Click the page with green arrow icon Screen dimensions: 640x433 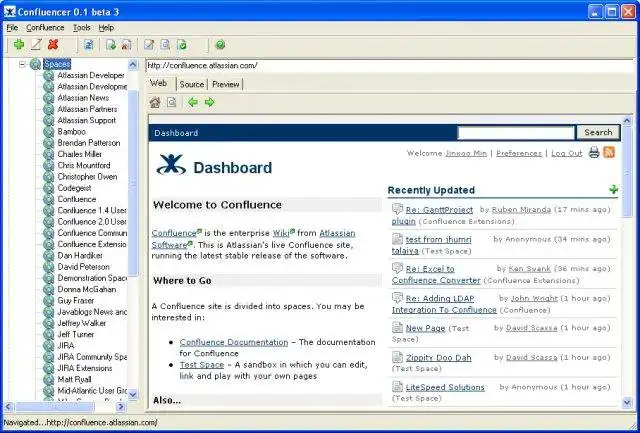pyautogui.click(x=110, y=44)
